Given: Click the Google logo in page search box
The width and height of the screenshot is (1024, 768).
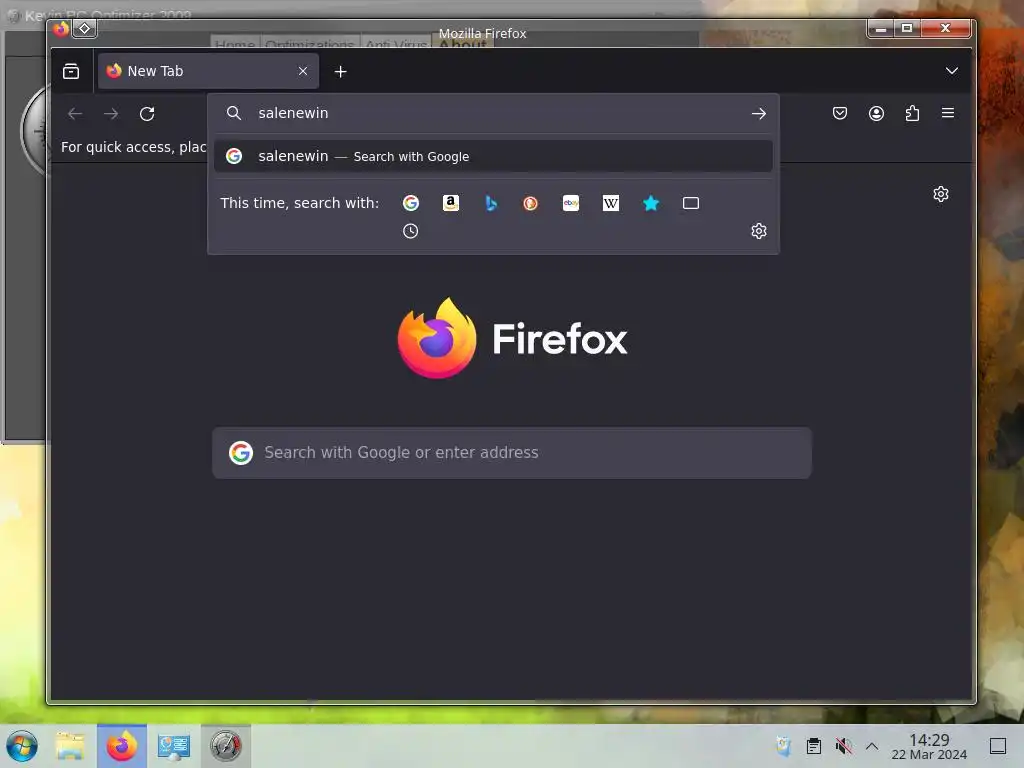Looking at the screenshot, I should pyautogui.click(x=241, y=453).
